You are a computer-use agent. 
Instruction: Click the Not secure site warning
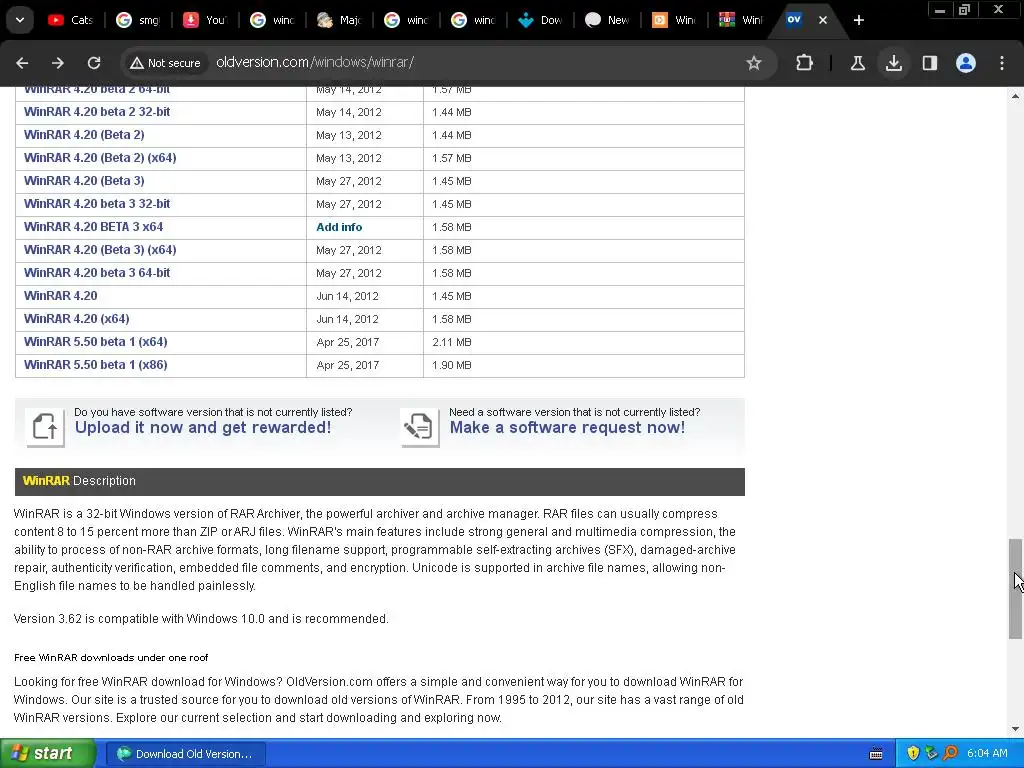(165, 63)
